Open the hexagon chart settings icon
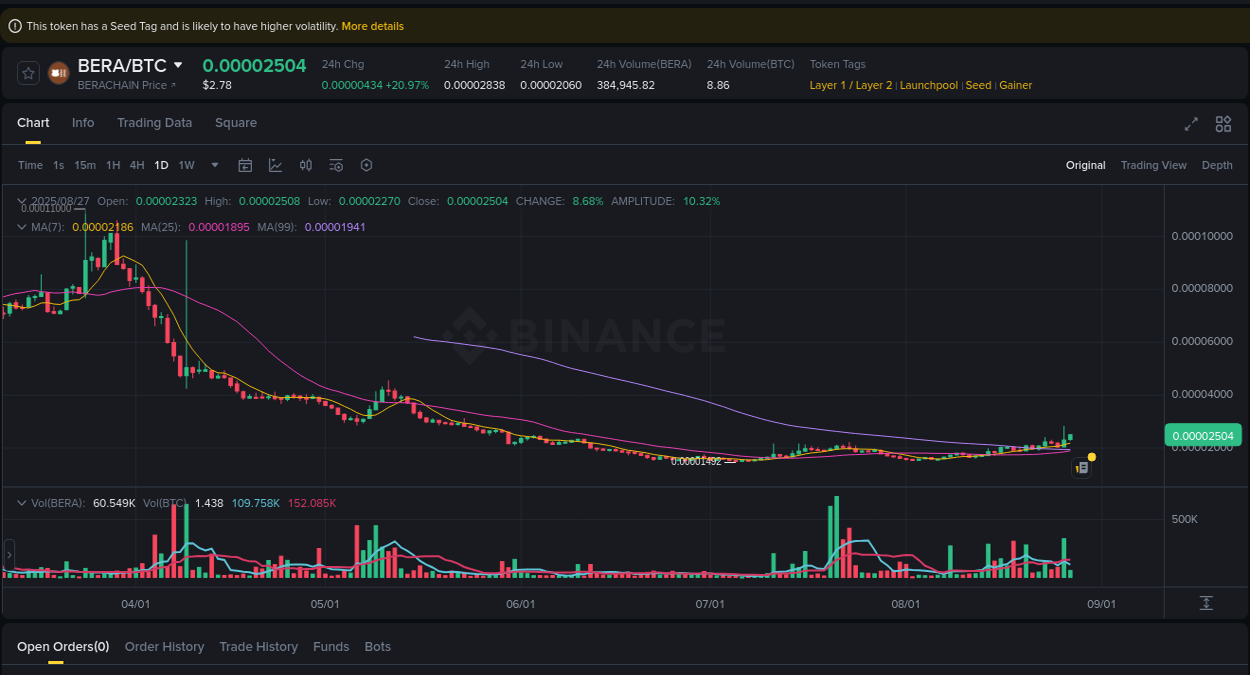Image resolution: width=1250 pixels, height=675 pixels. pyautogui.click(x=366, y=164)
